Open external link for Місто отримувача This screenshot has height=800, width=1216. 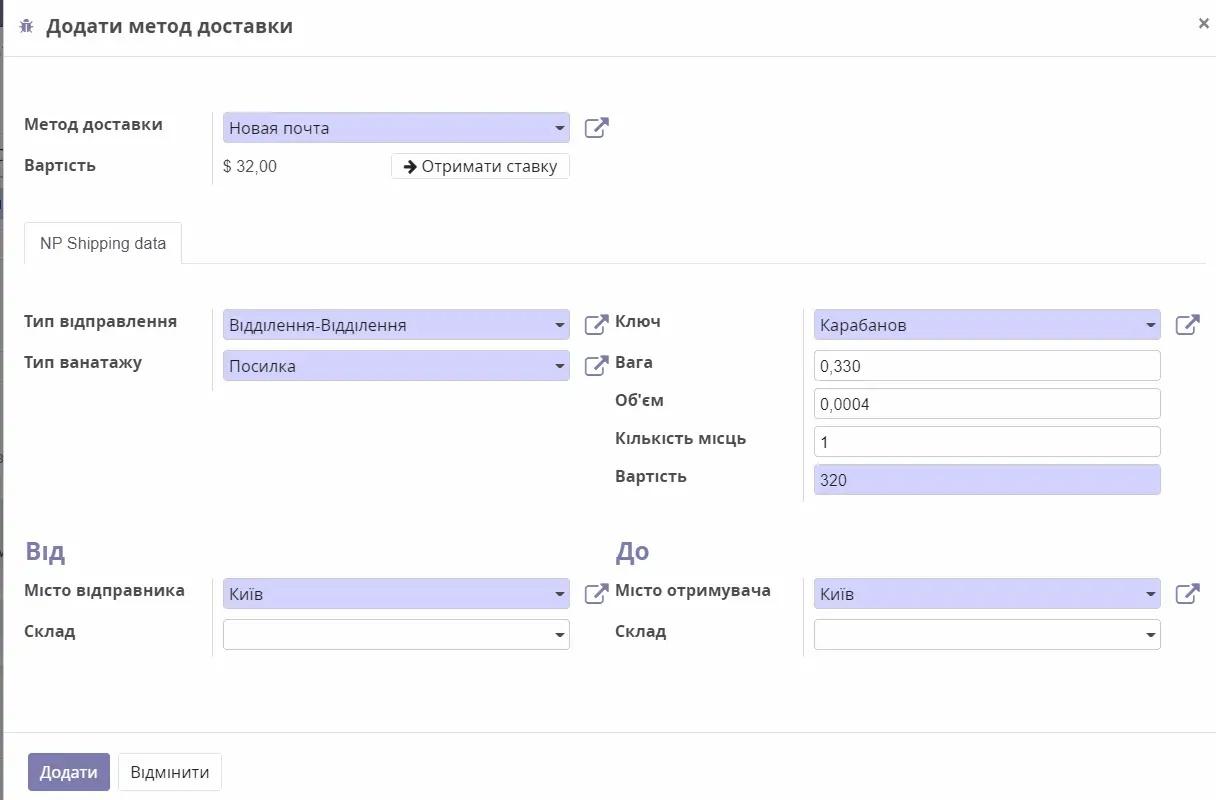pyautogui.click(x=1187, y=594)
